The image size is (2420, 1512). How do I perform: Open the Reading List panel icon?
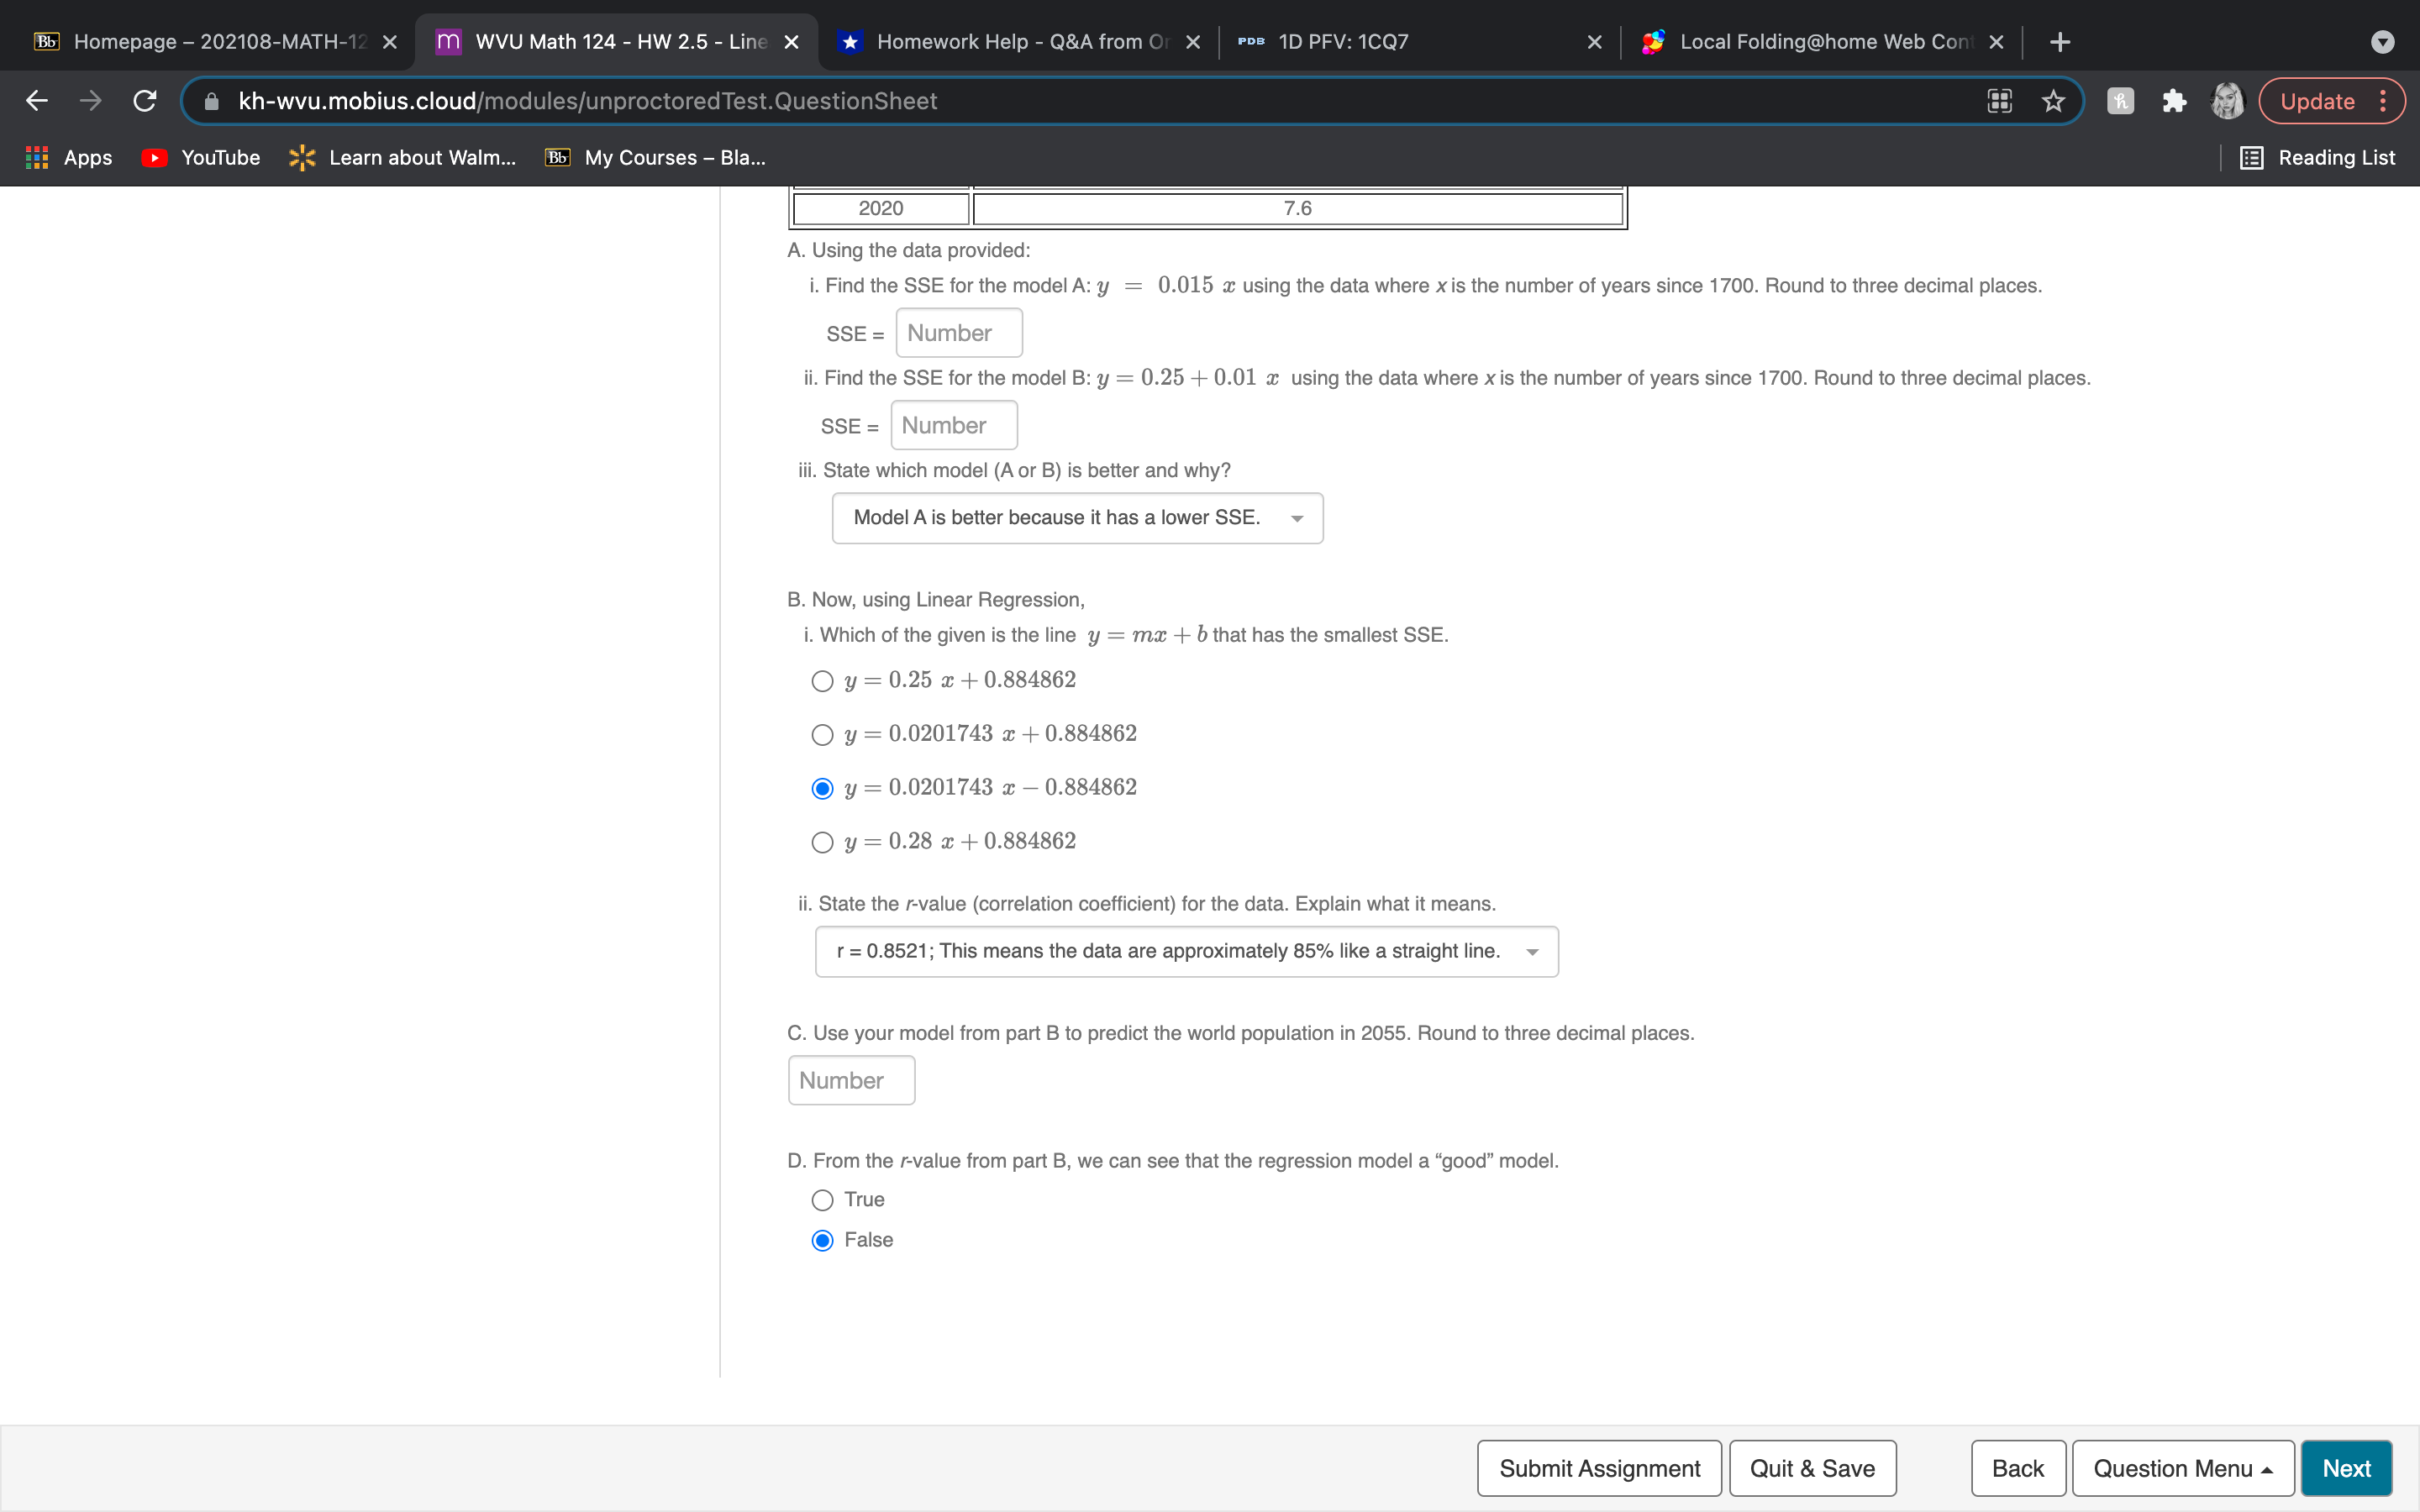click(x=2252, y=157)
